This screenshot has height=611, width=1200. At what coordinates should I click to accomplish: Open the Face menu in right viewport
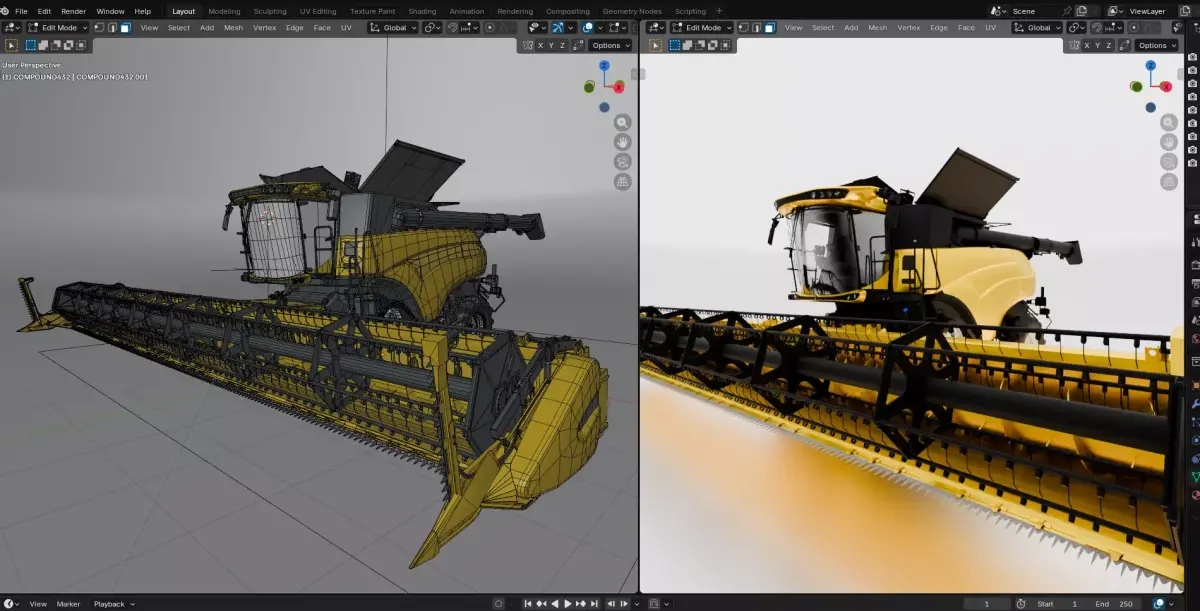point(966,28)
